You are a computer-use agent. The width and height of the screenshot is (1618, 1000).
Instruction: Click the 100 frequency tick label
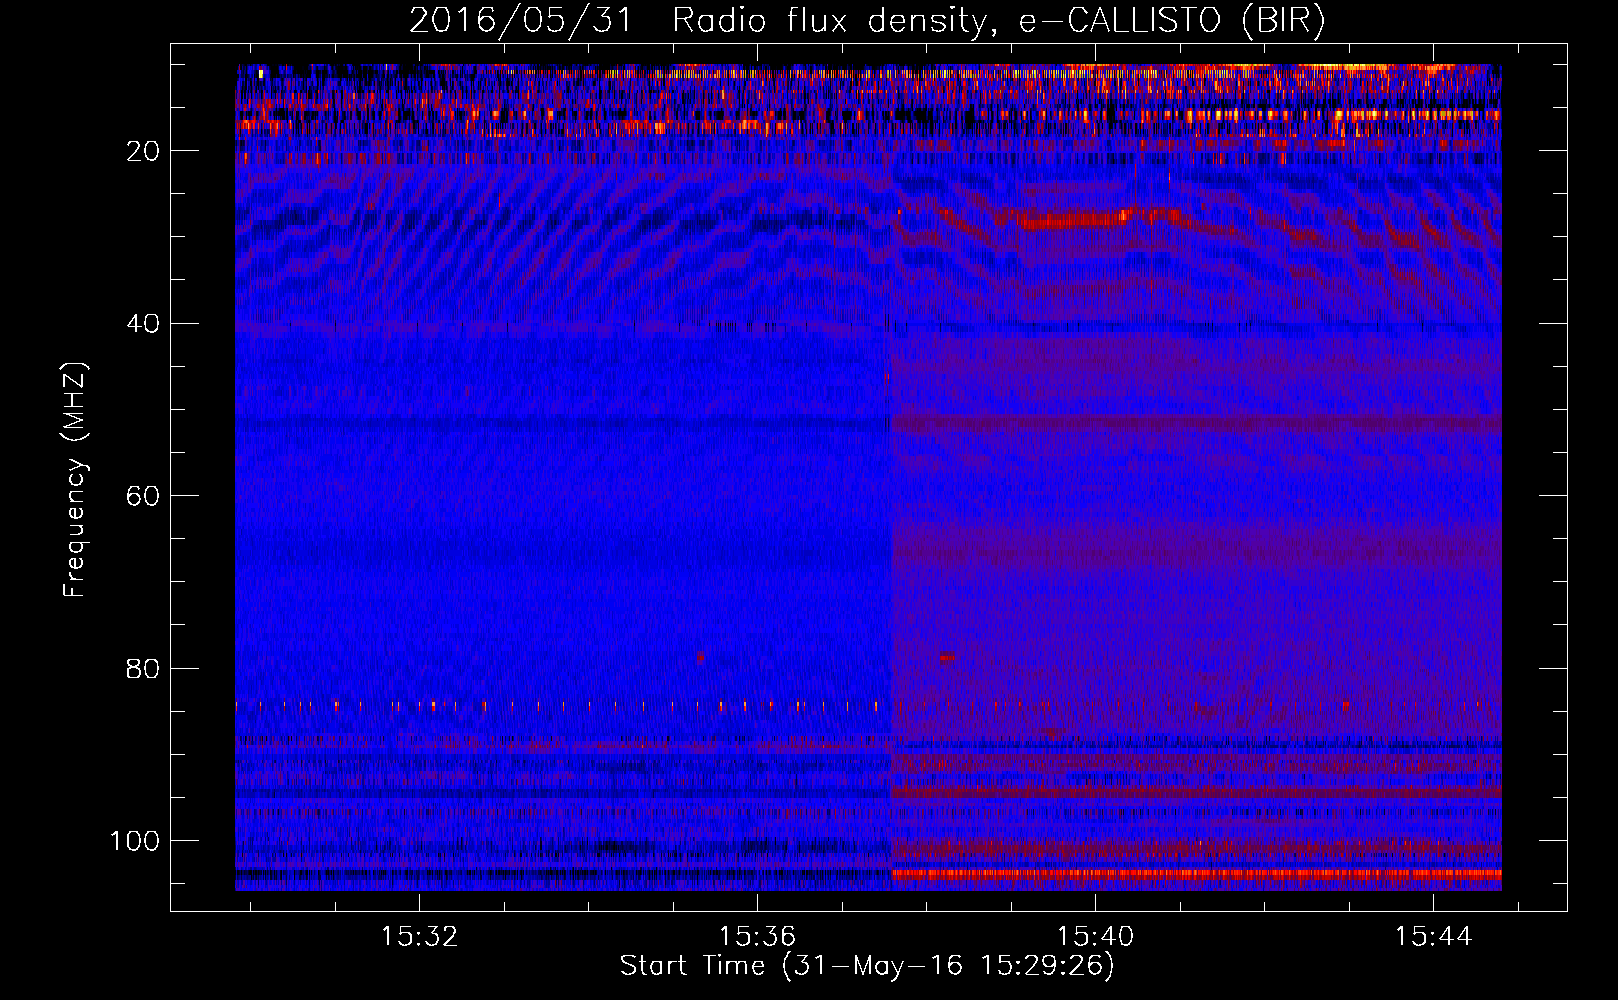(135, 841)
